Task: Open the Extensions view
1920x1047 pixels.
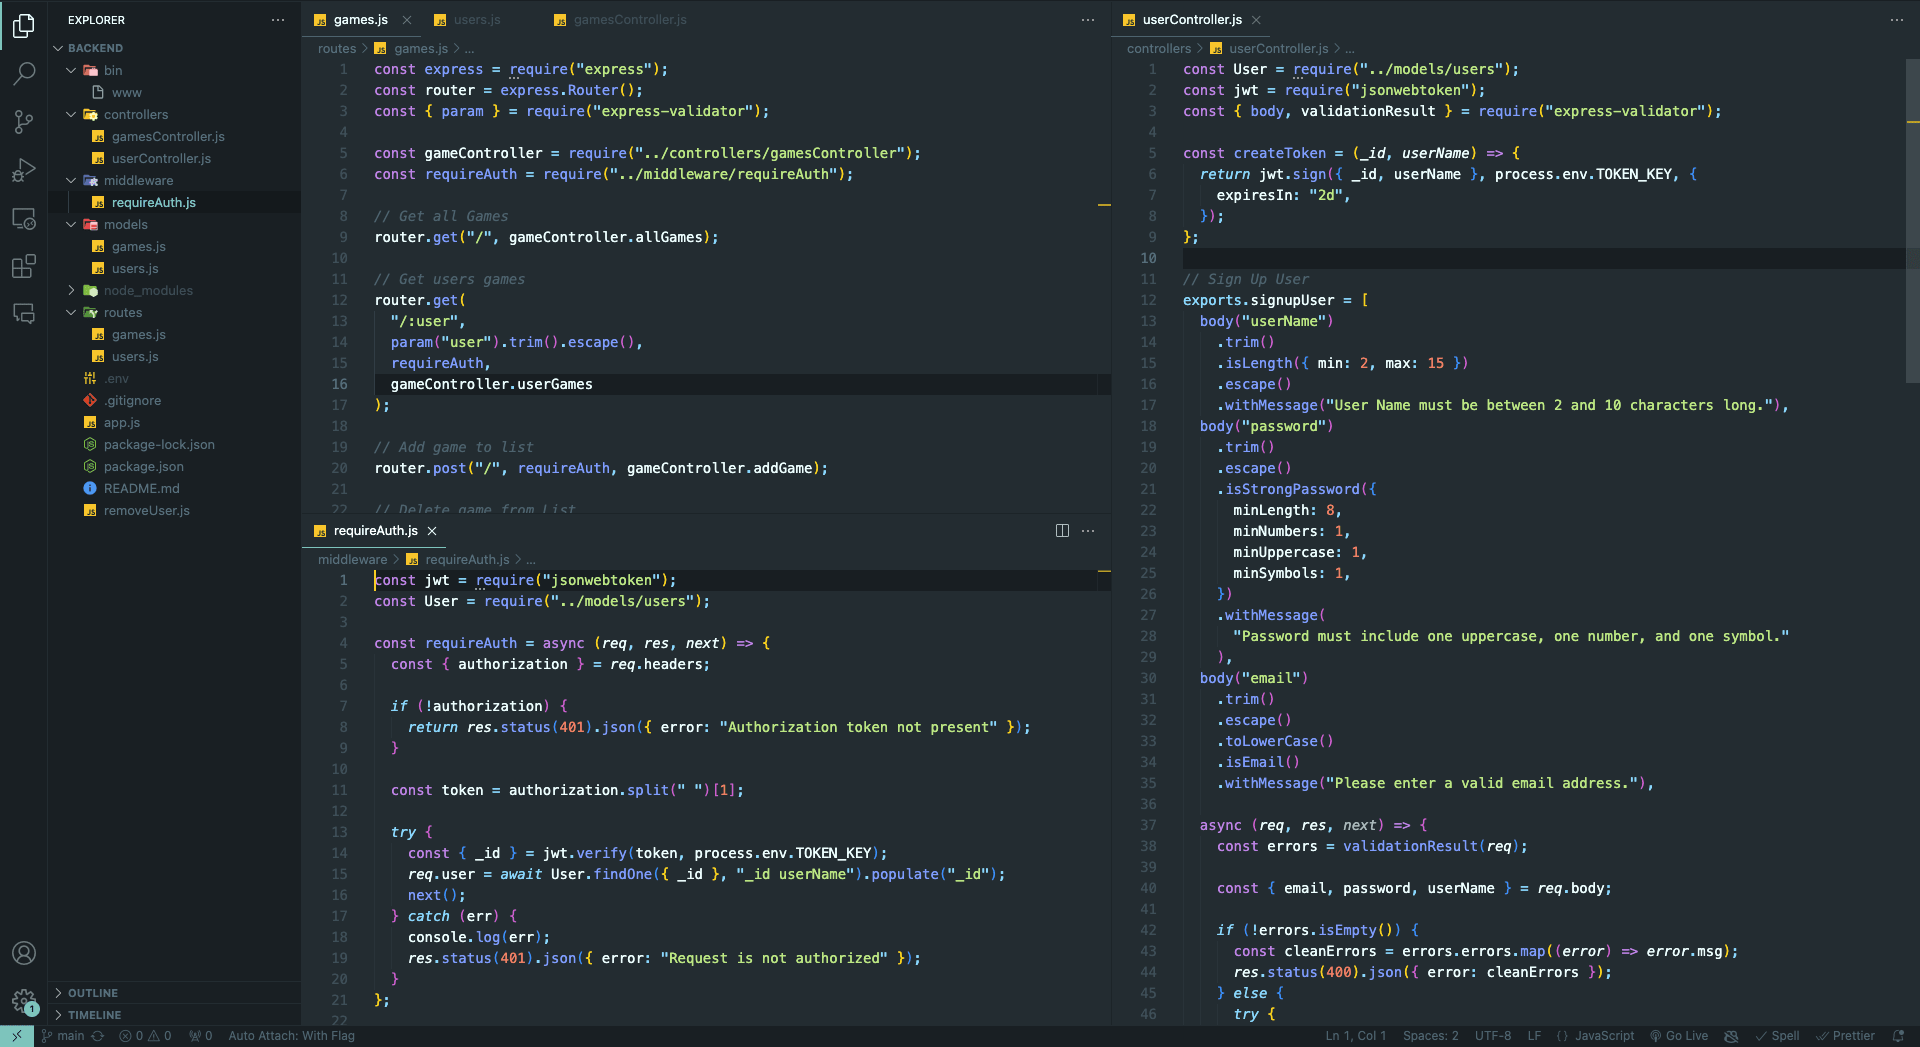Action: click(x=24, y=266)
